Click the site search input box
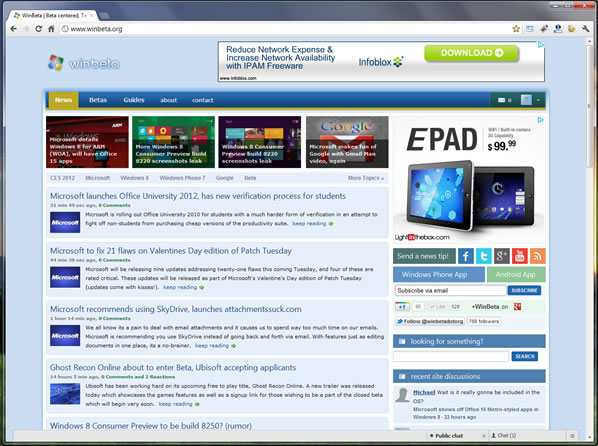The width and height of the screenshot is (598, 446). 451,356
